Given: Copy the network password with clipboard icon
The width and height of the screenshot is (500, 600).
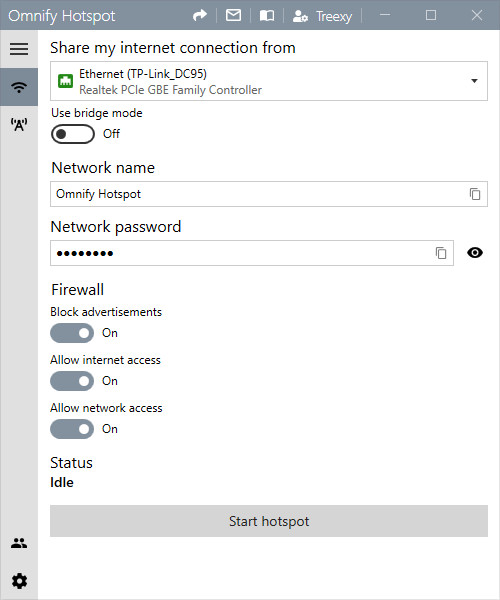Looking at the screenshot, I should coord(441,253).
